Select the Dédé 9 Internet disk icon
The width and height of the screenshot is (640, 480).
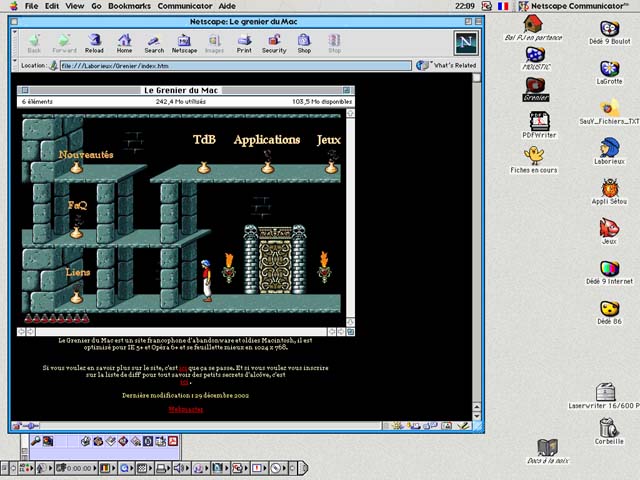tap(609, 272)
